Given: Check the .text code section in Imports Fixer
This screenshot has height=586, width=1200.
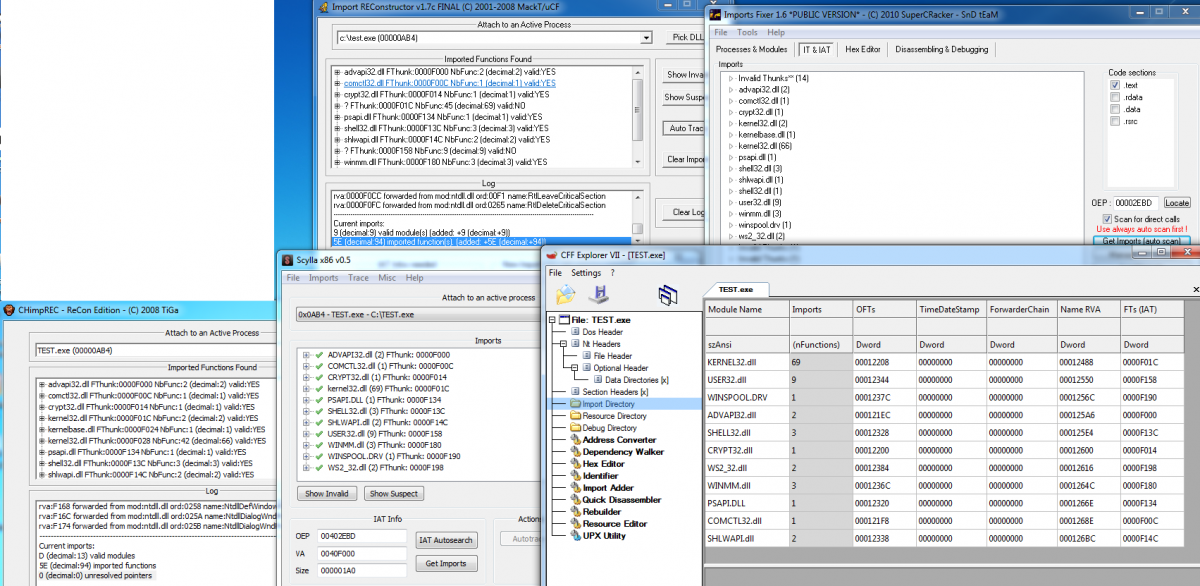Looking at the screenshot, I should point(1115,86).
